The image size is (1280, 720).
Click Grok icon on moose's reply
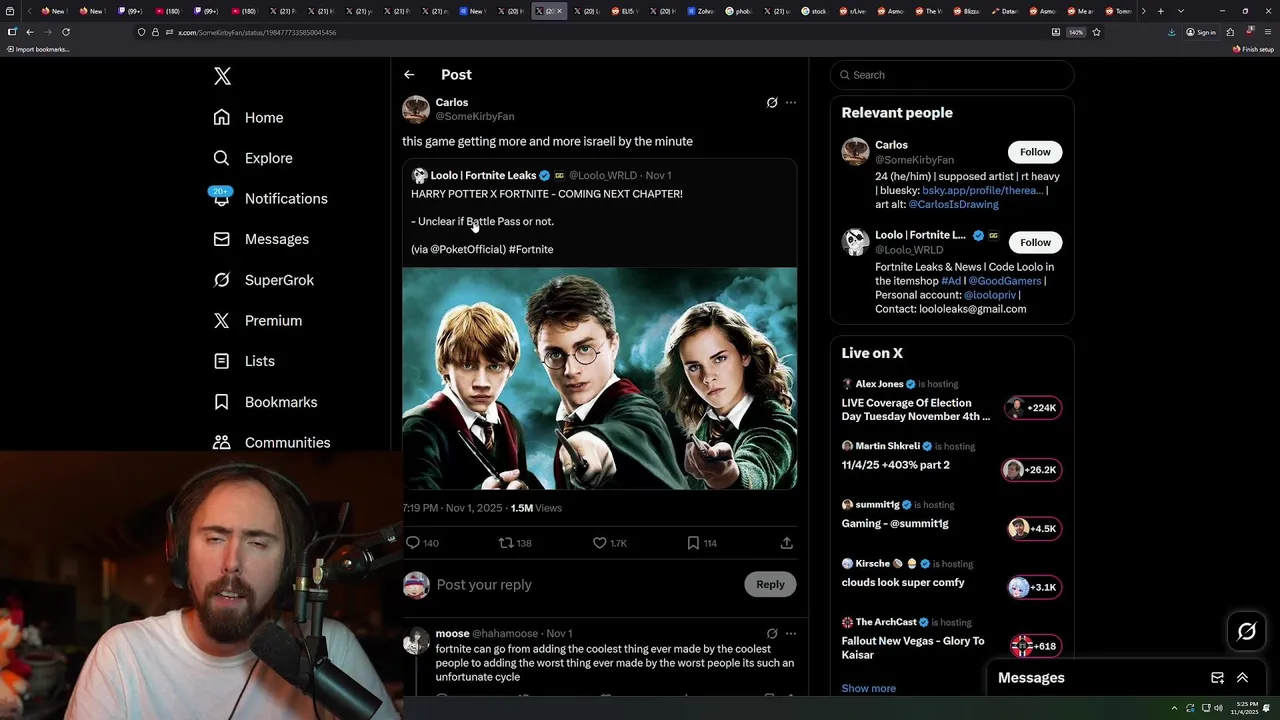click(772, 633)
